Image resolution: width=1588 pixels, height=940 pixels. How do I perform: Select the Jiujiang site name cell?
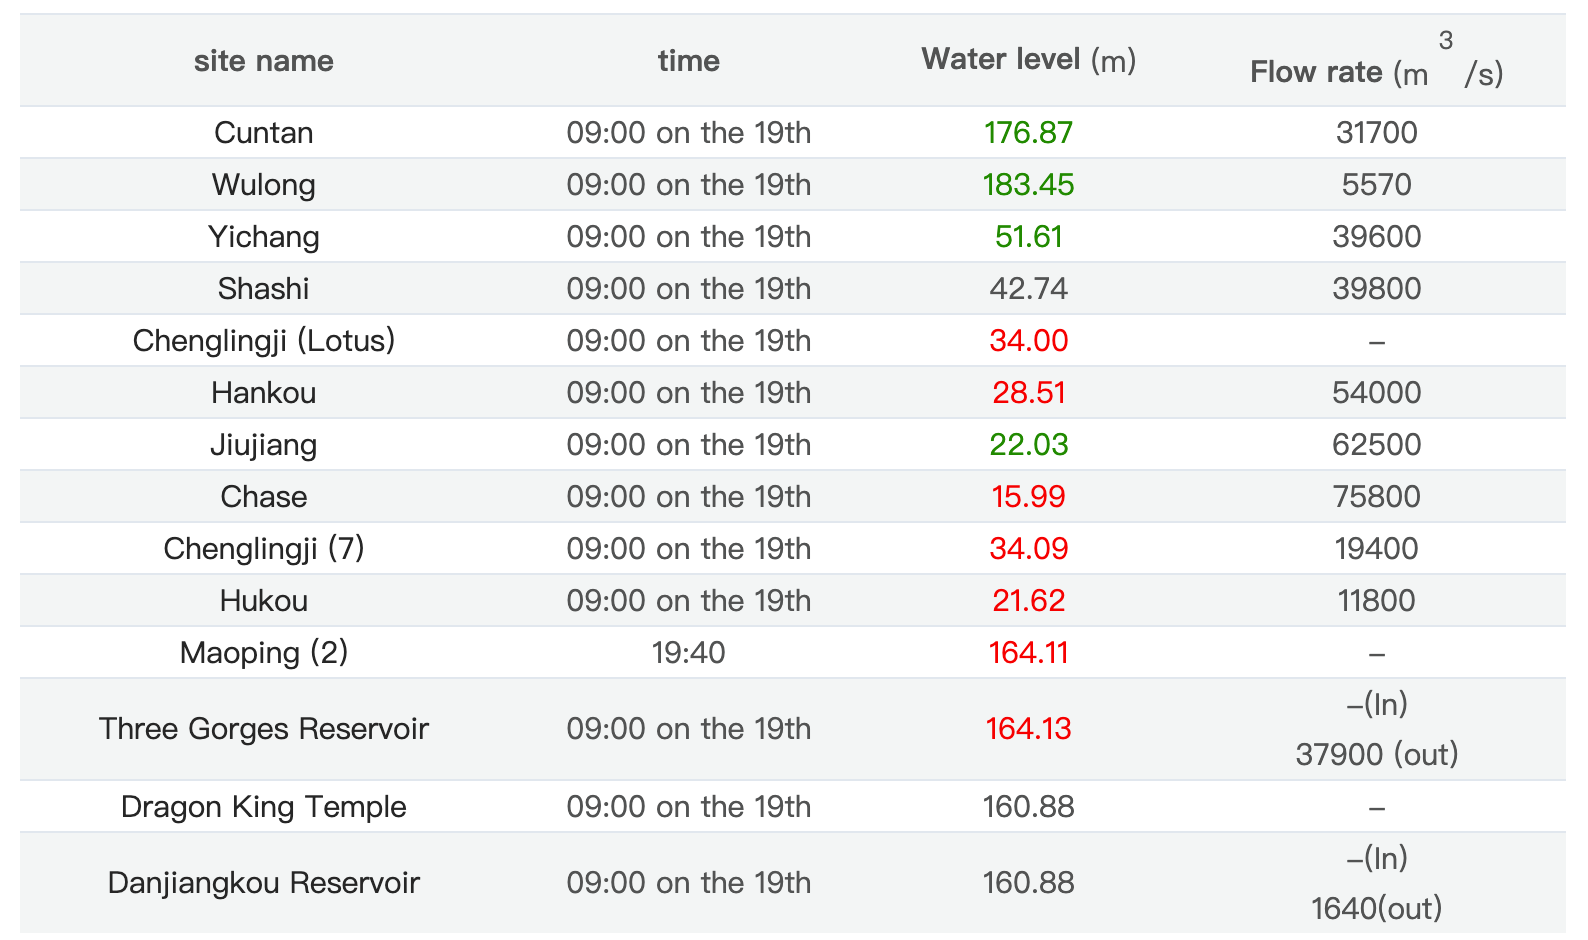(x=264, y=445)
